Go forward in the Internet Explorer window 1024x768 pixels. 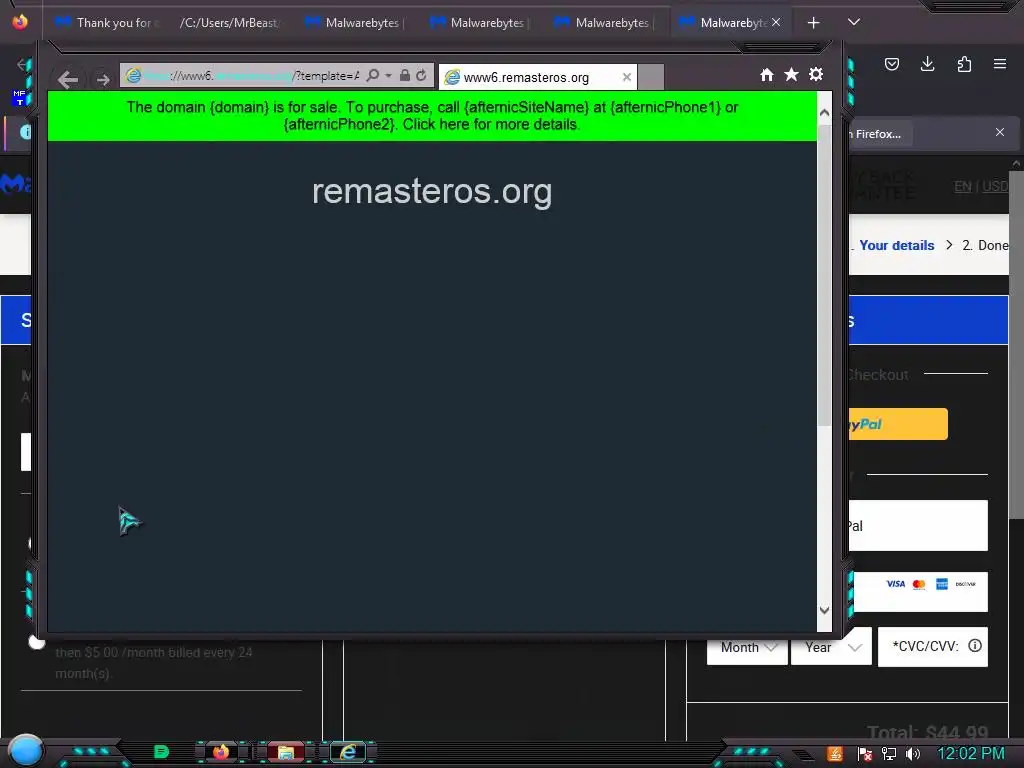[x=103, y=79]
